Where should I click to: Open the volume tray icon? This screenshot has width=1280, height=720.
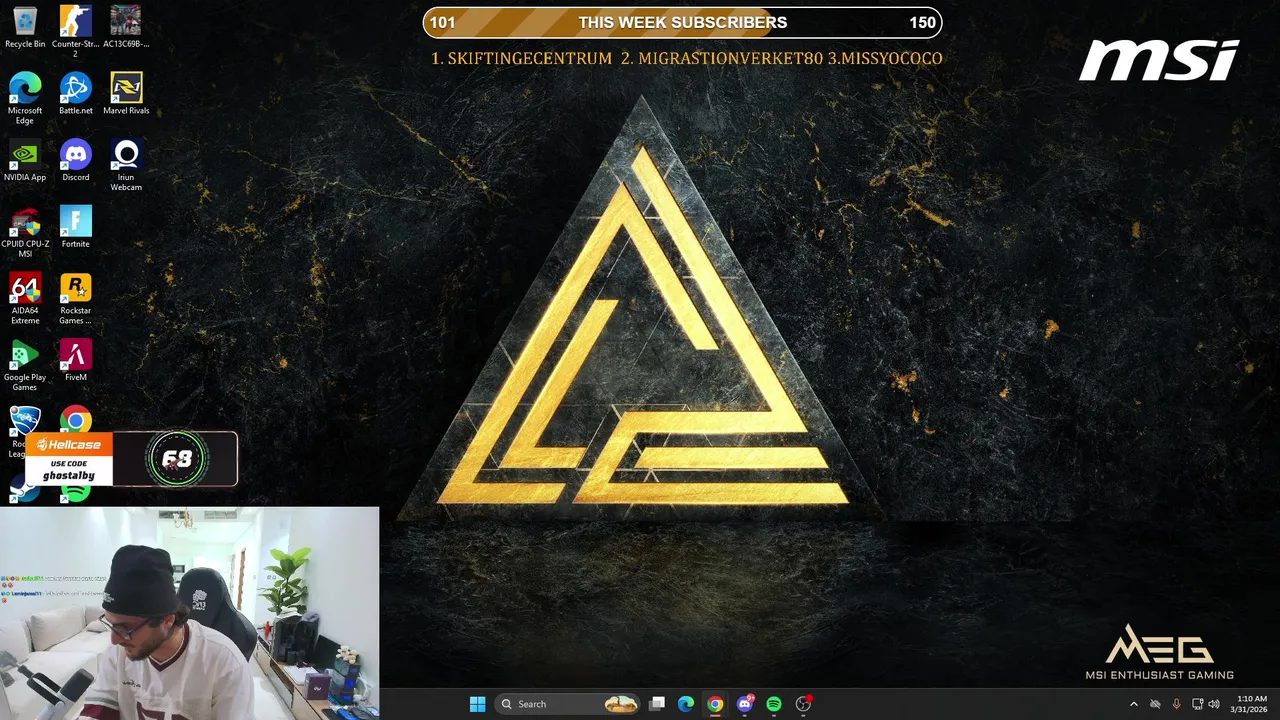tap(1214, 704)
